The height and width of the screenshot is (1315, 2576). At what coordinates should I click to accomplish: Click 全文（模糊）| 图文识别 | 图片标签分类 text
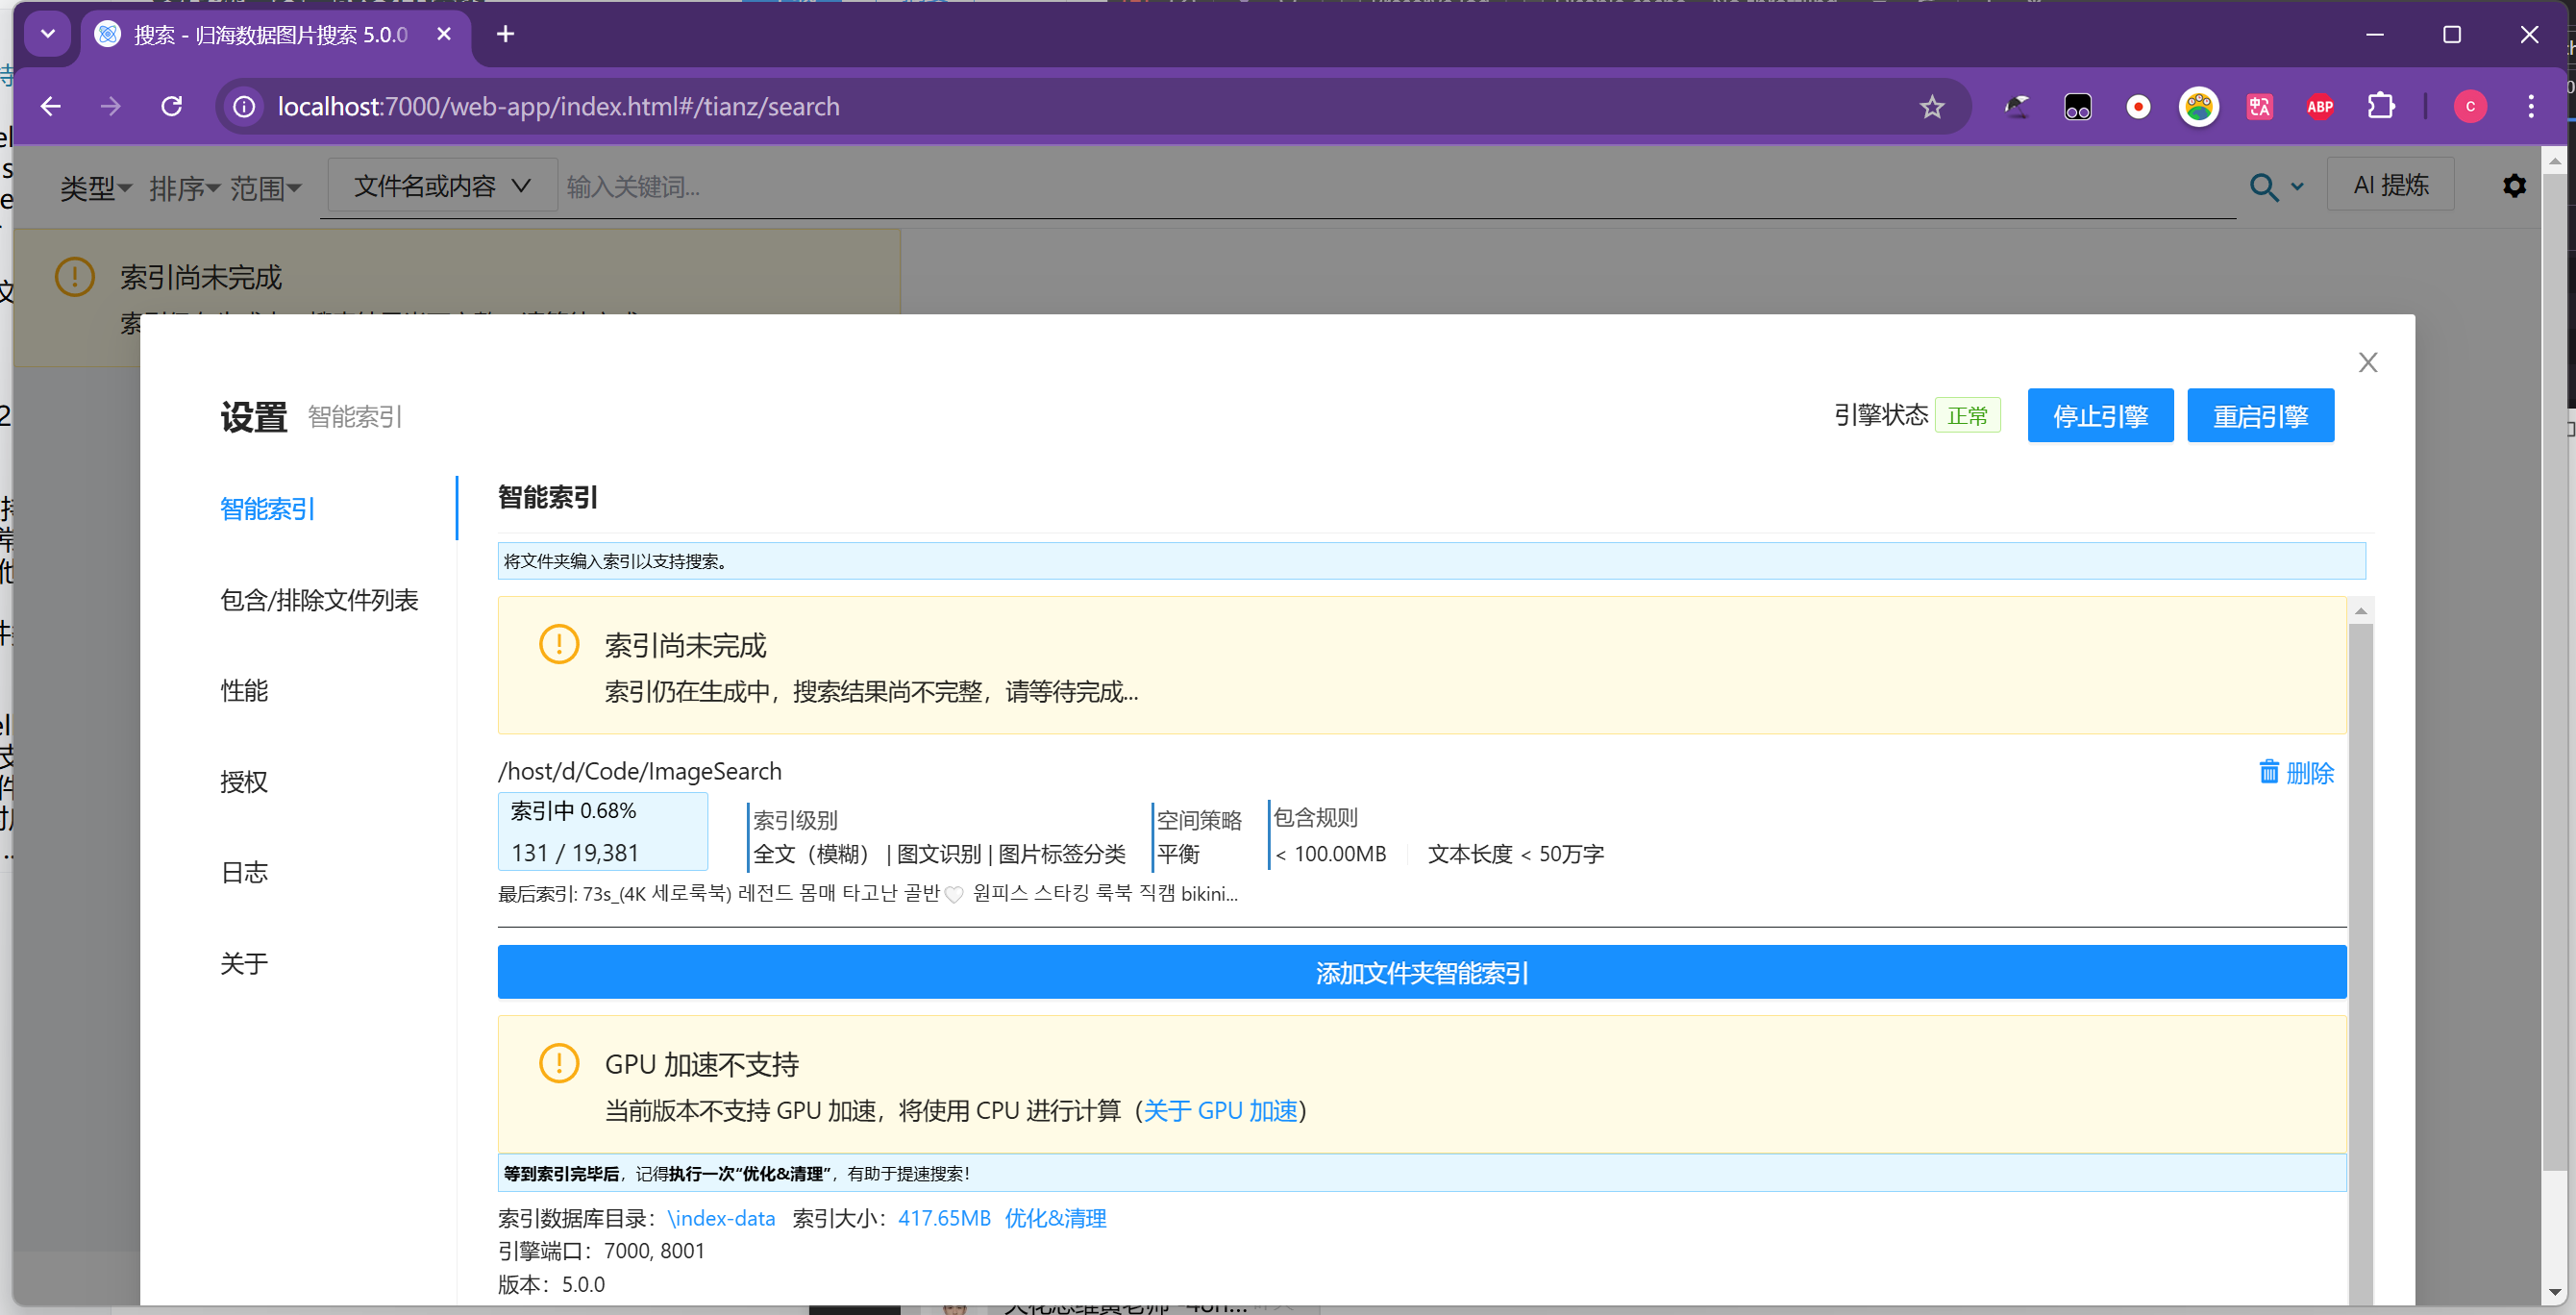939,854
